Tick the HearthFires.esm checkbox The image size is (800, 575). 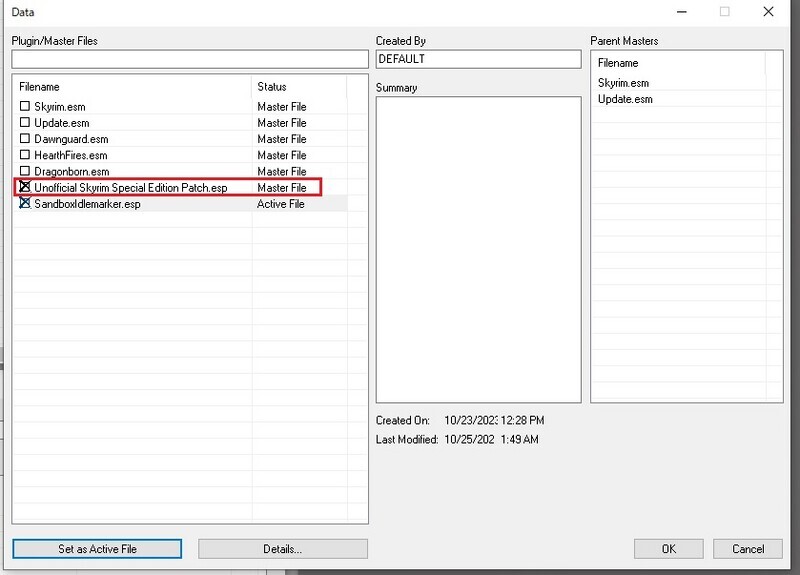coord(24,155)
